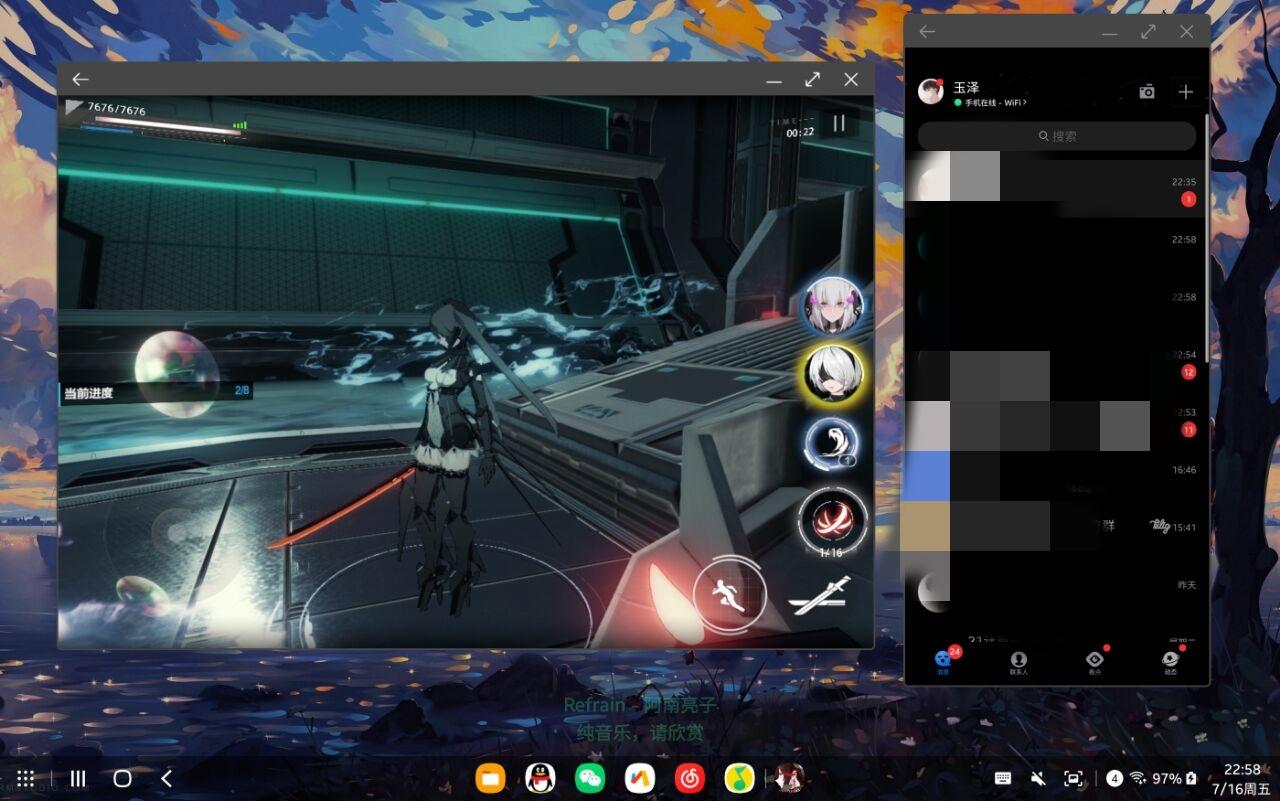Toggle the muted sound icon in taskbar
The height and width of the screenshot is (801, 1280).
[1038, 778]
